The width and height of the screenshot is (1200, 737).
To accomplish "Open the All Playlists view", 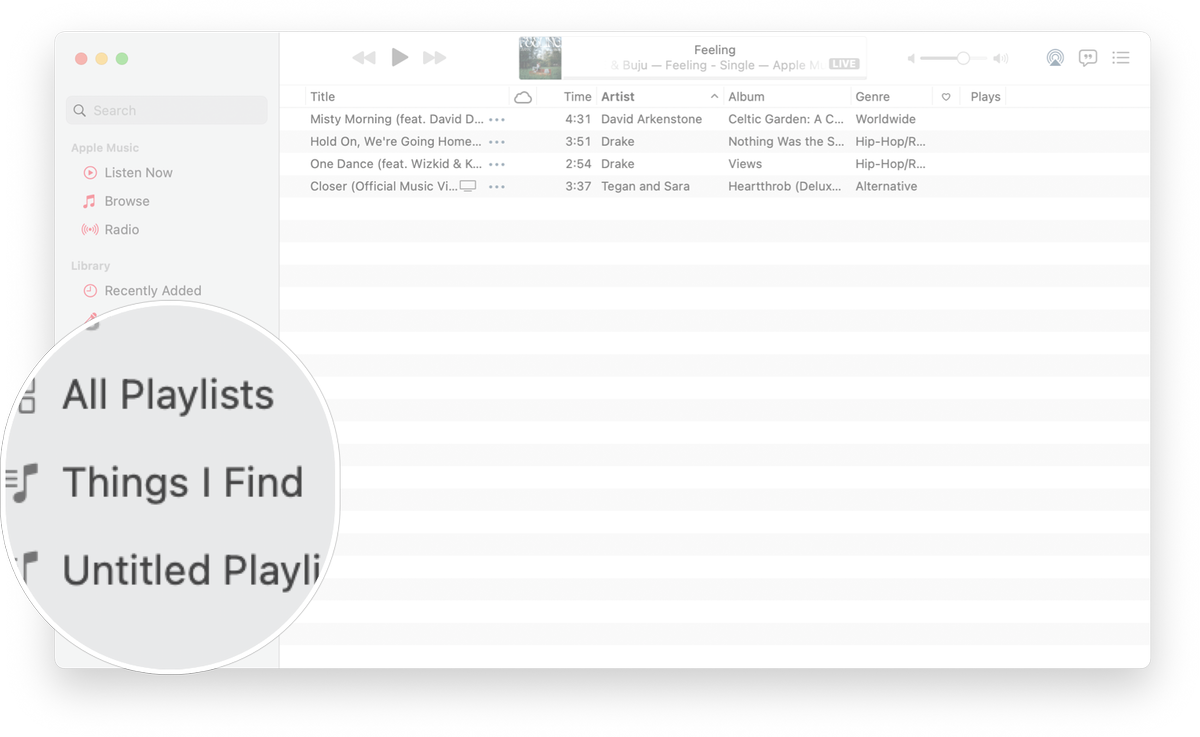I will point(167,394).
